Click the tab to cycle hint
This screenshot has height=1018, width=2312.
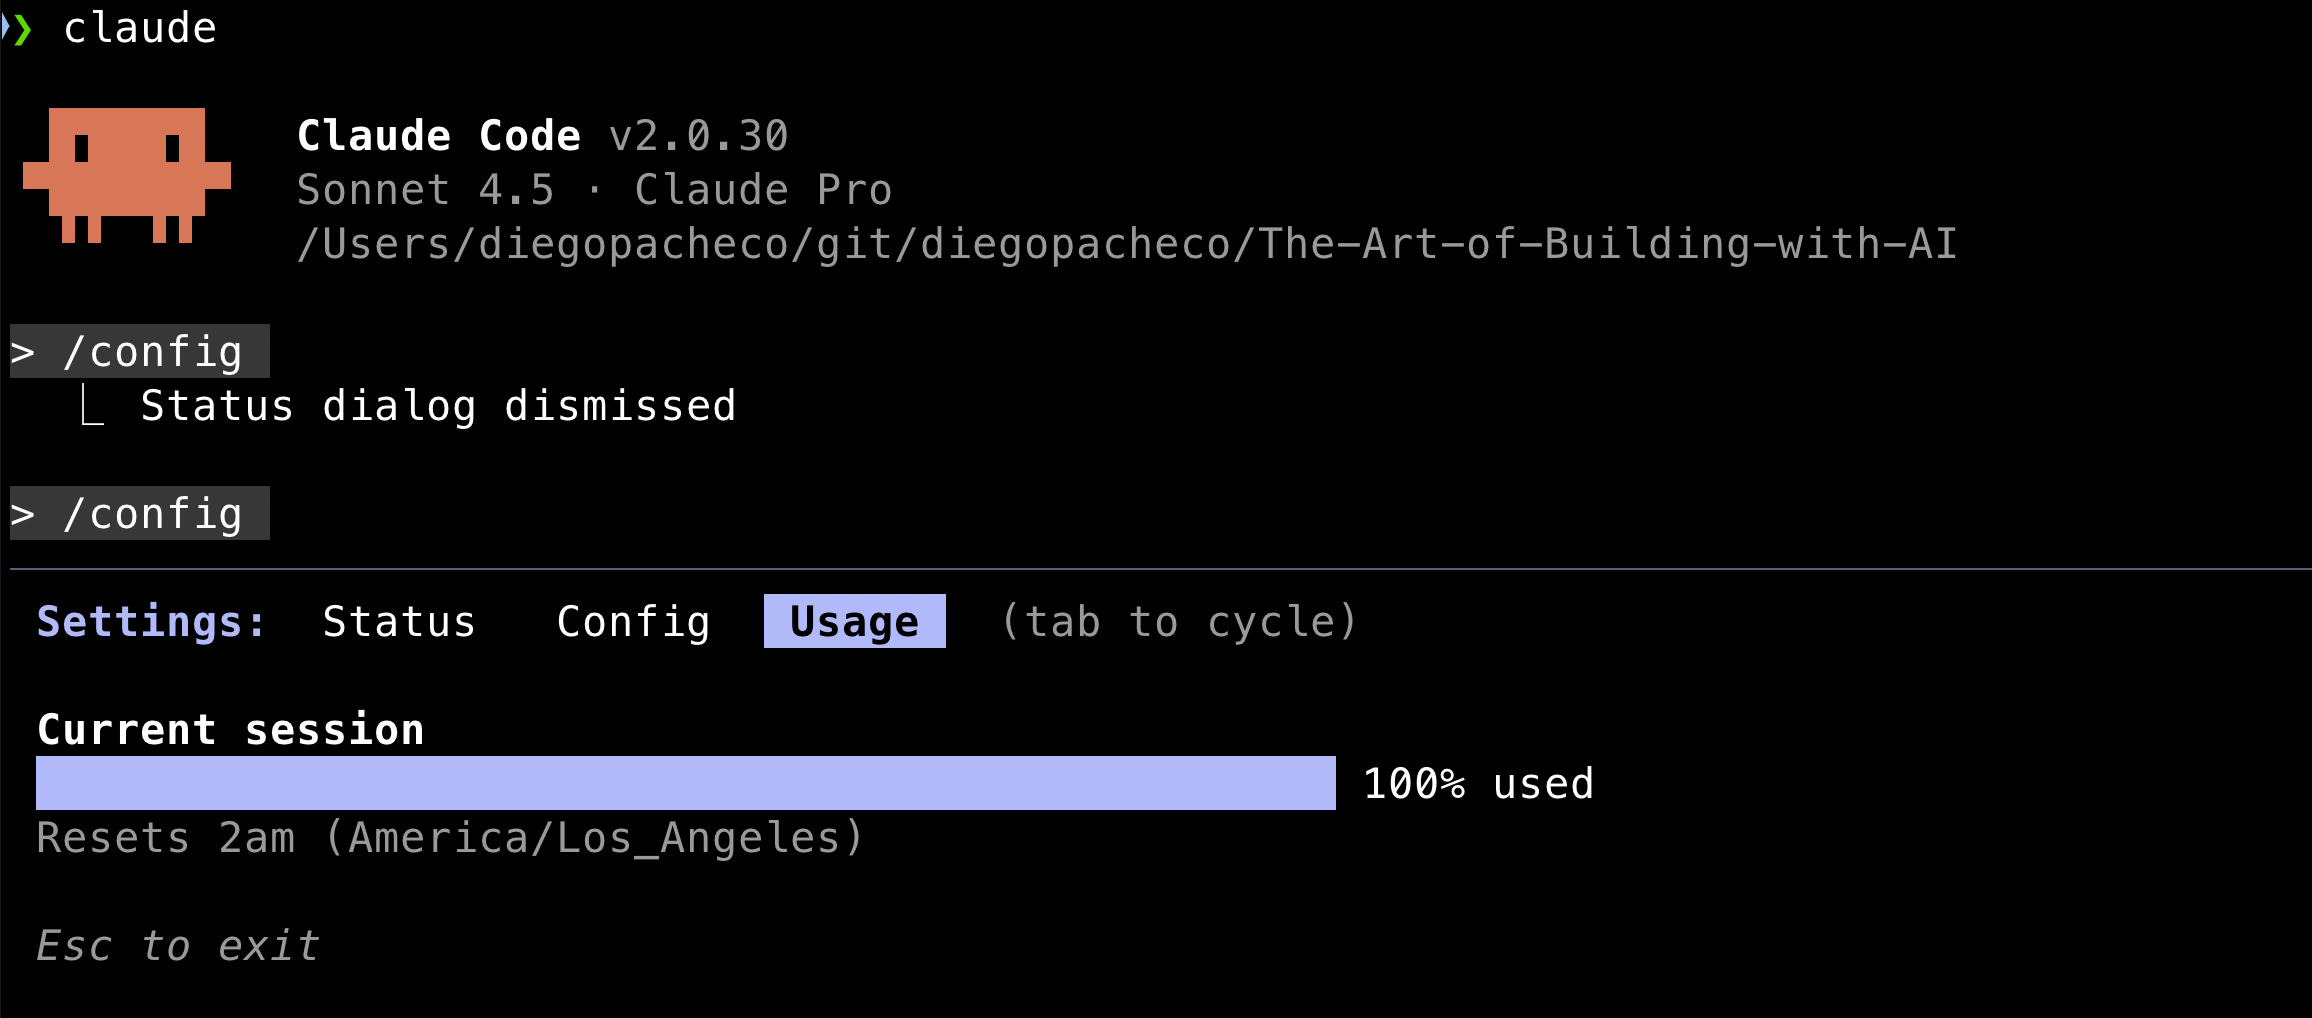tap(1179, 622)
